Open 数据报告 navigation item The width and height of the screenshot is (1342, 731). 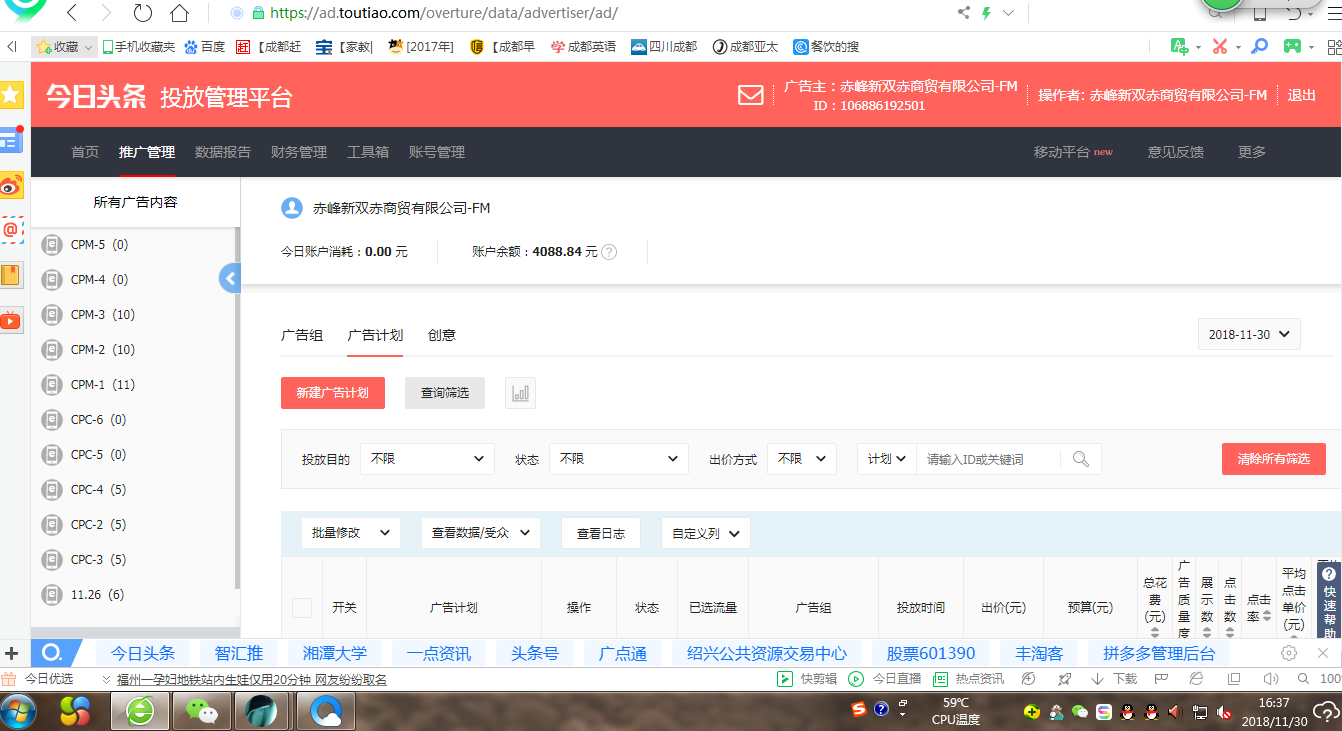tap(223, 152)
